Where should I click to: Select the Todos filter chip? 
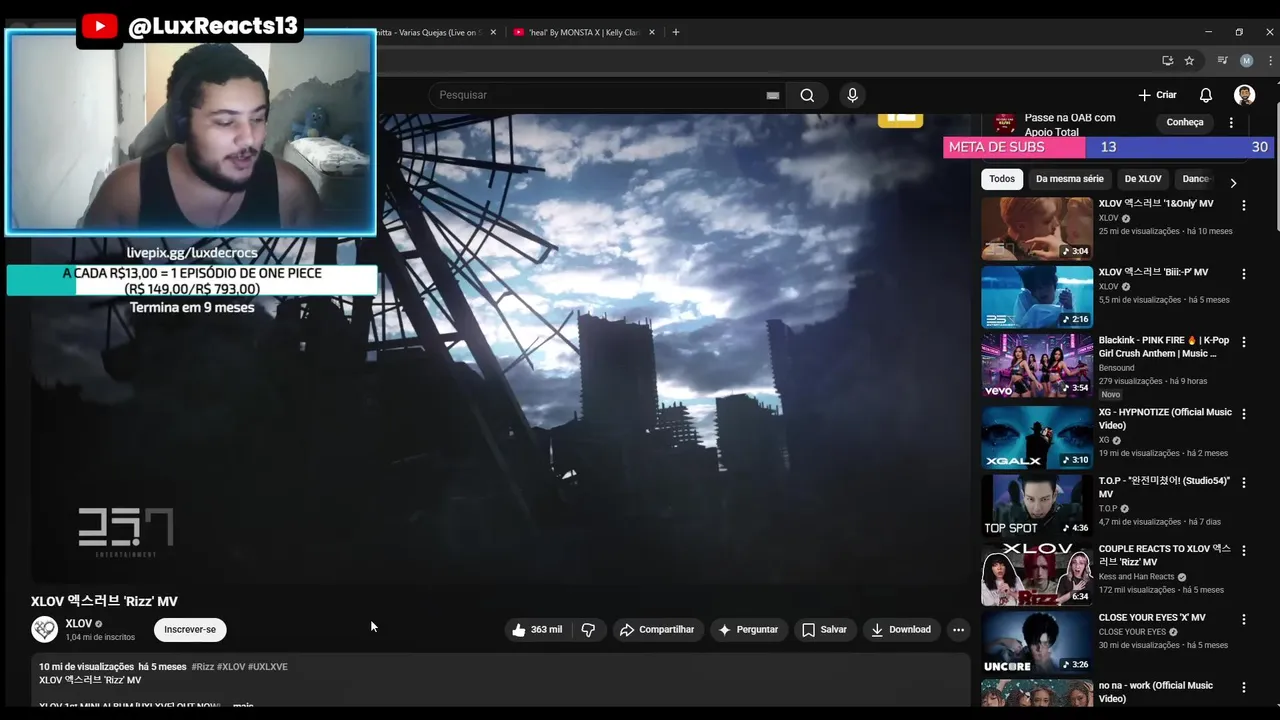[1002, 179]
